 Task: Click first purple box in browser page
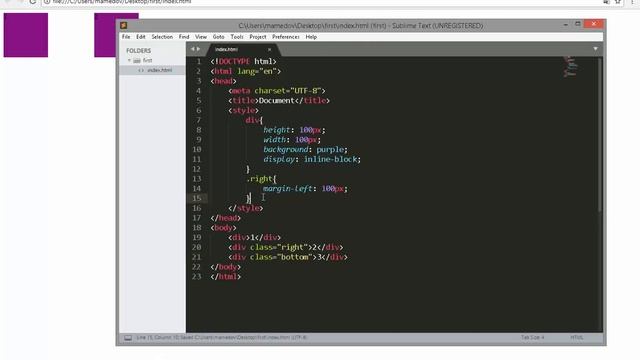click(26, 35)
